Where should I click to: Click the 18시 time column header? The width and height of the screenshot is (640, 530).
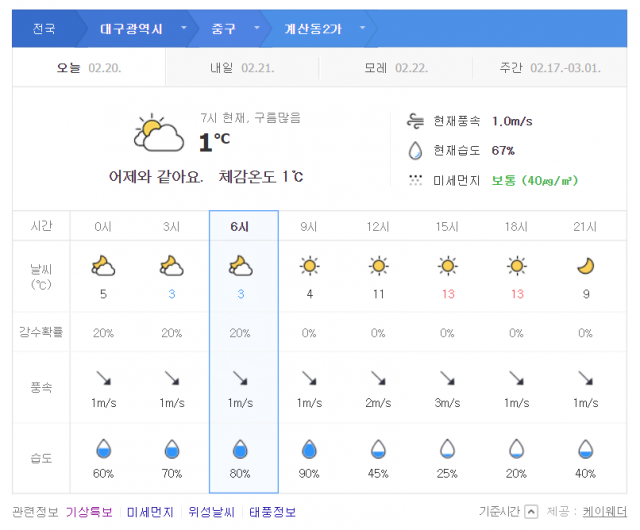[516, 226]
